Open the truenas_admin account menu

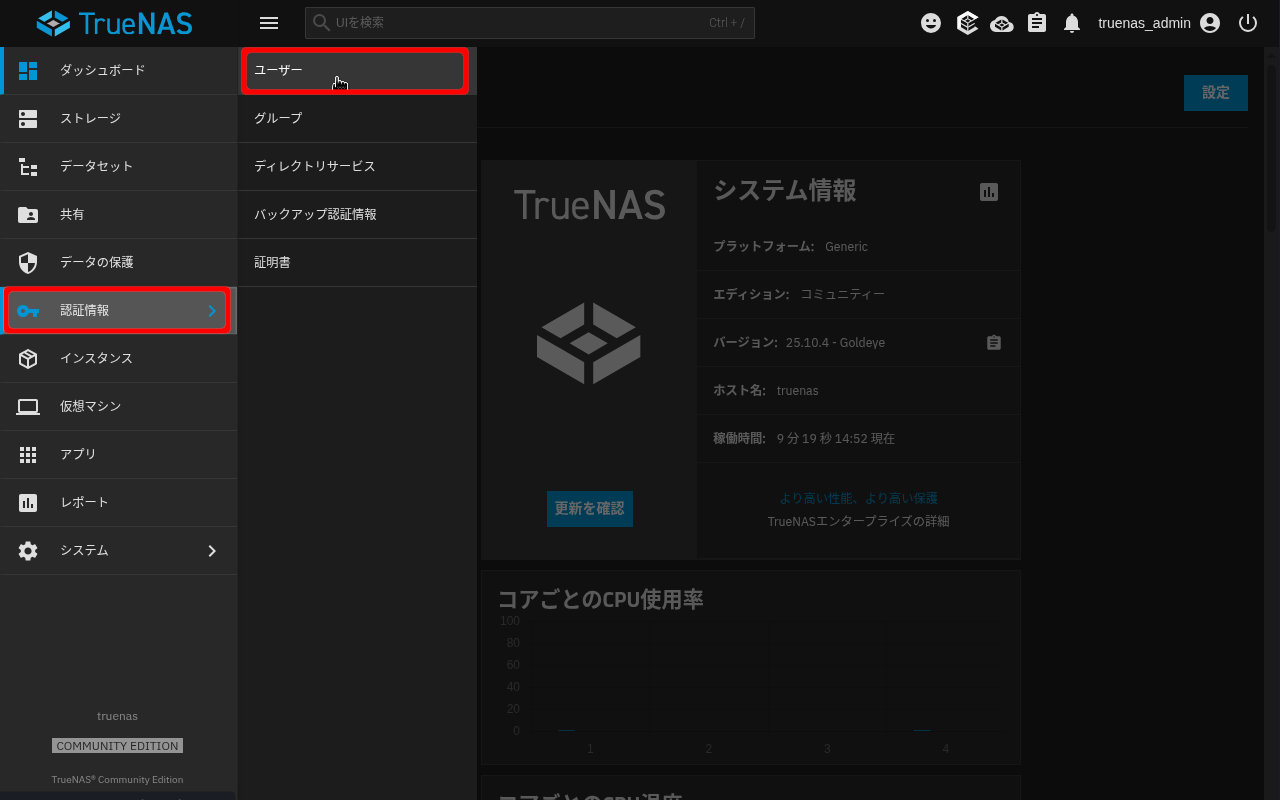click(1159, 23)
